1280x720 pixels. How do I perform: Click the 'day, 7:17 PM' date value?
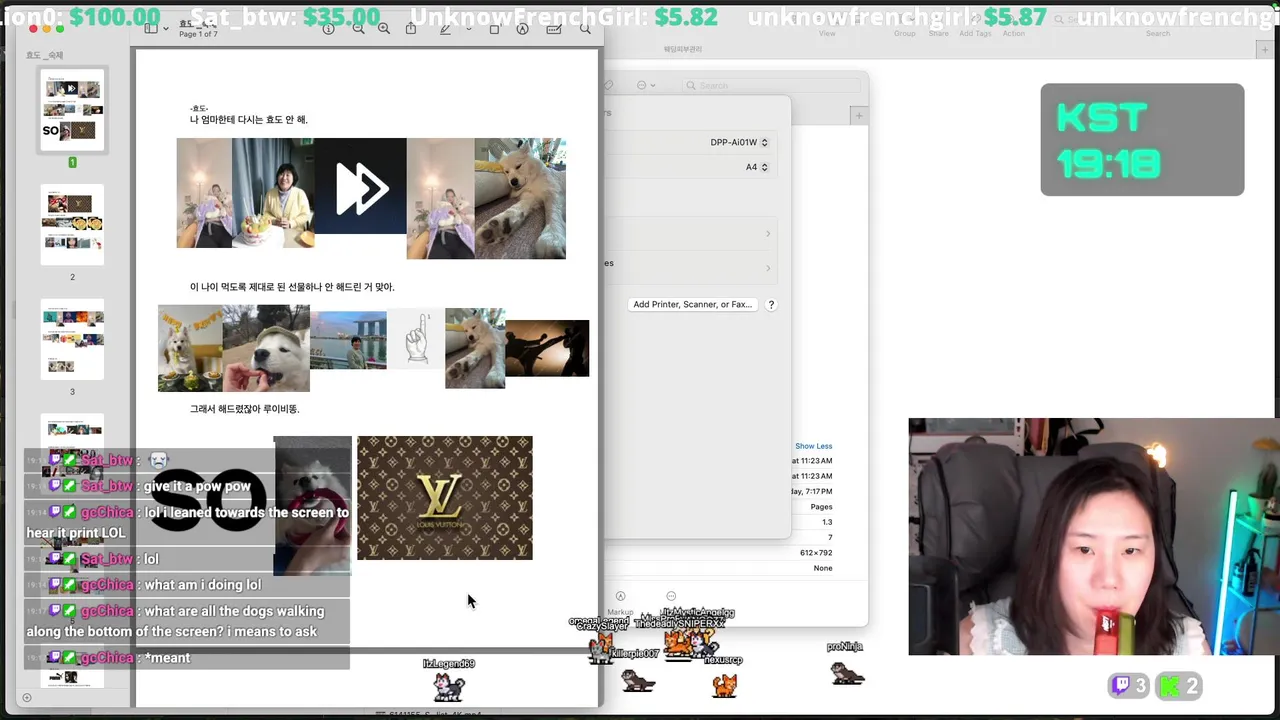pyautogui.click(x=812, y=492)
